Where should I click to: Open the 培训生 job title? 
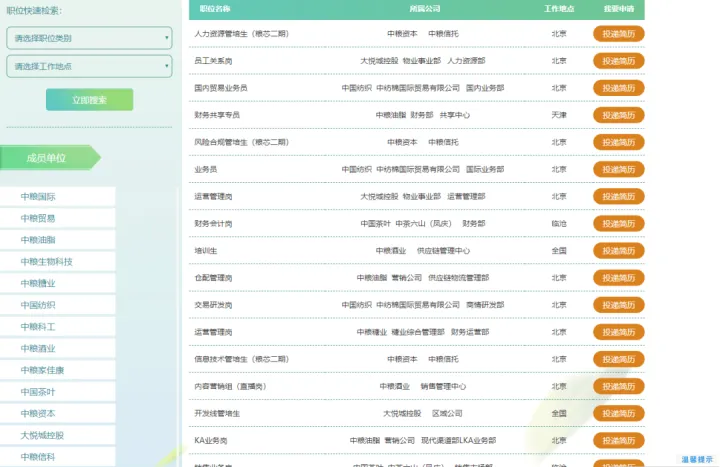click(206, 251)
